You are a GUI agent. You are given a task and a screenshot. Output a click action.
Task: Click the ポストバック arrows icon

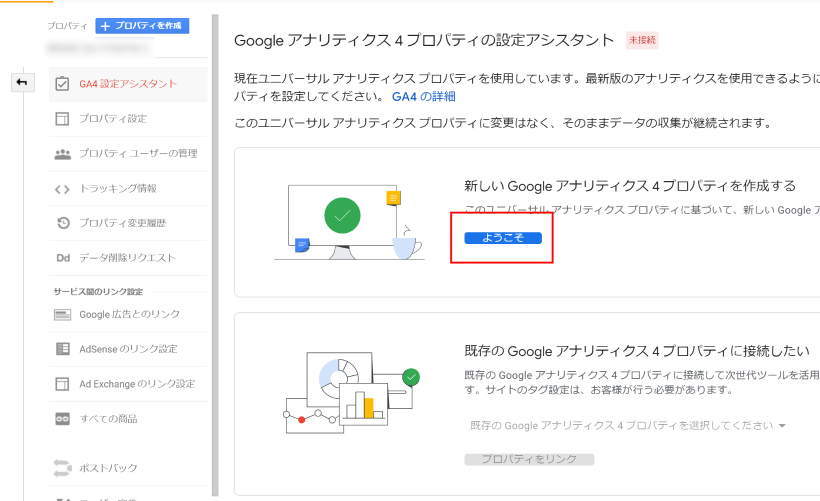[62, 468]
